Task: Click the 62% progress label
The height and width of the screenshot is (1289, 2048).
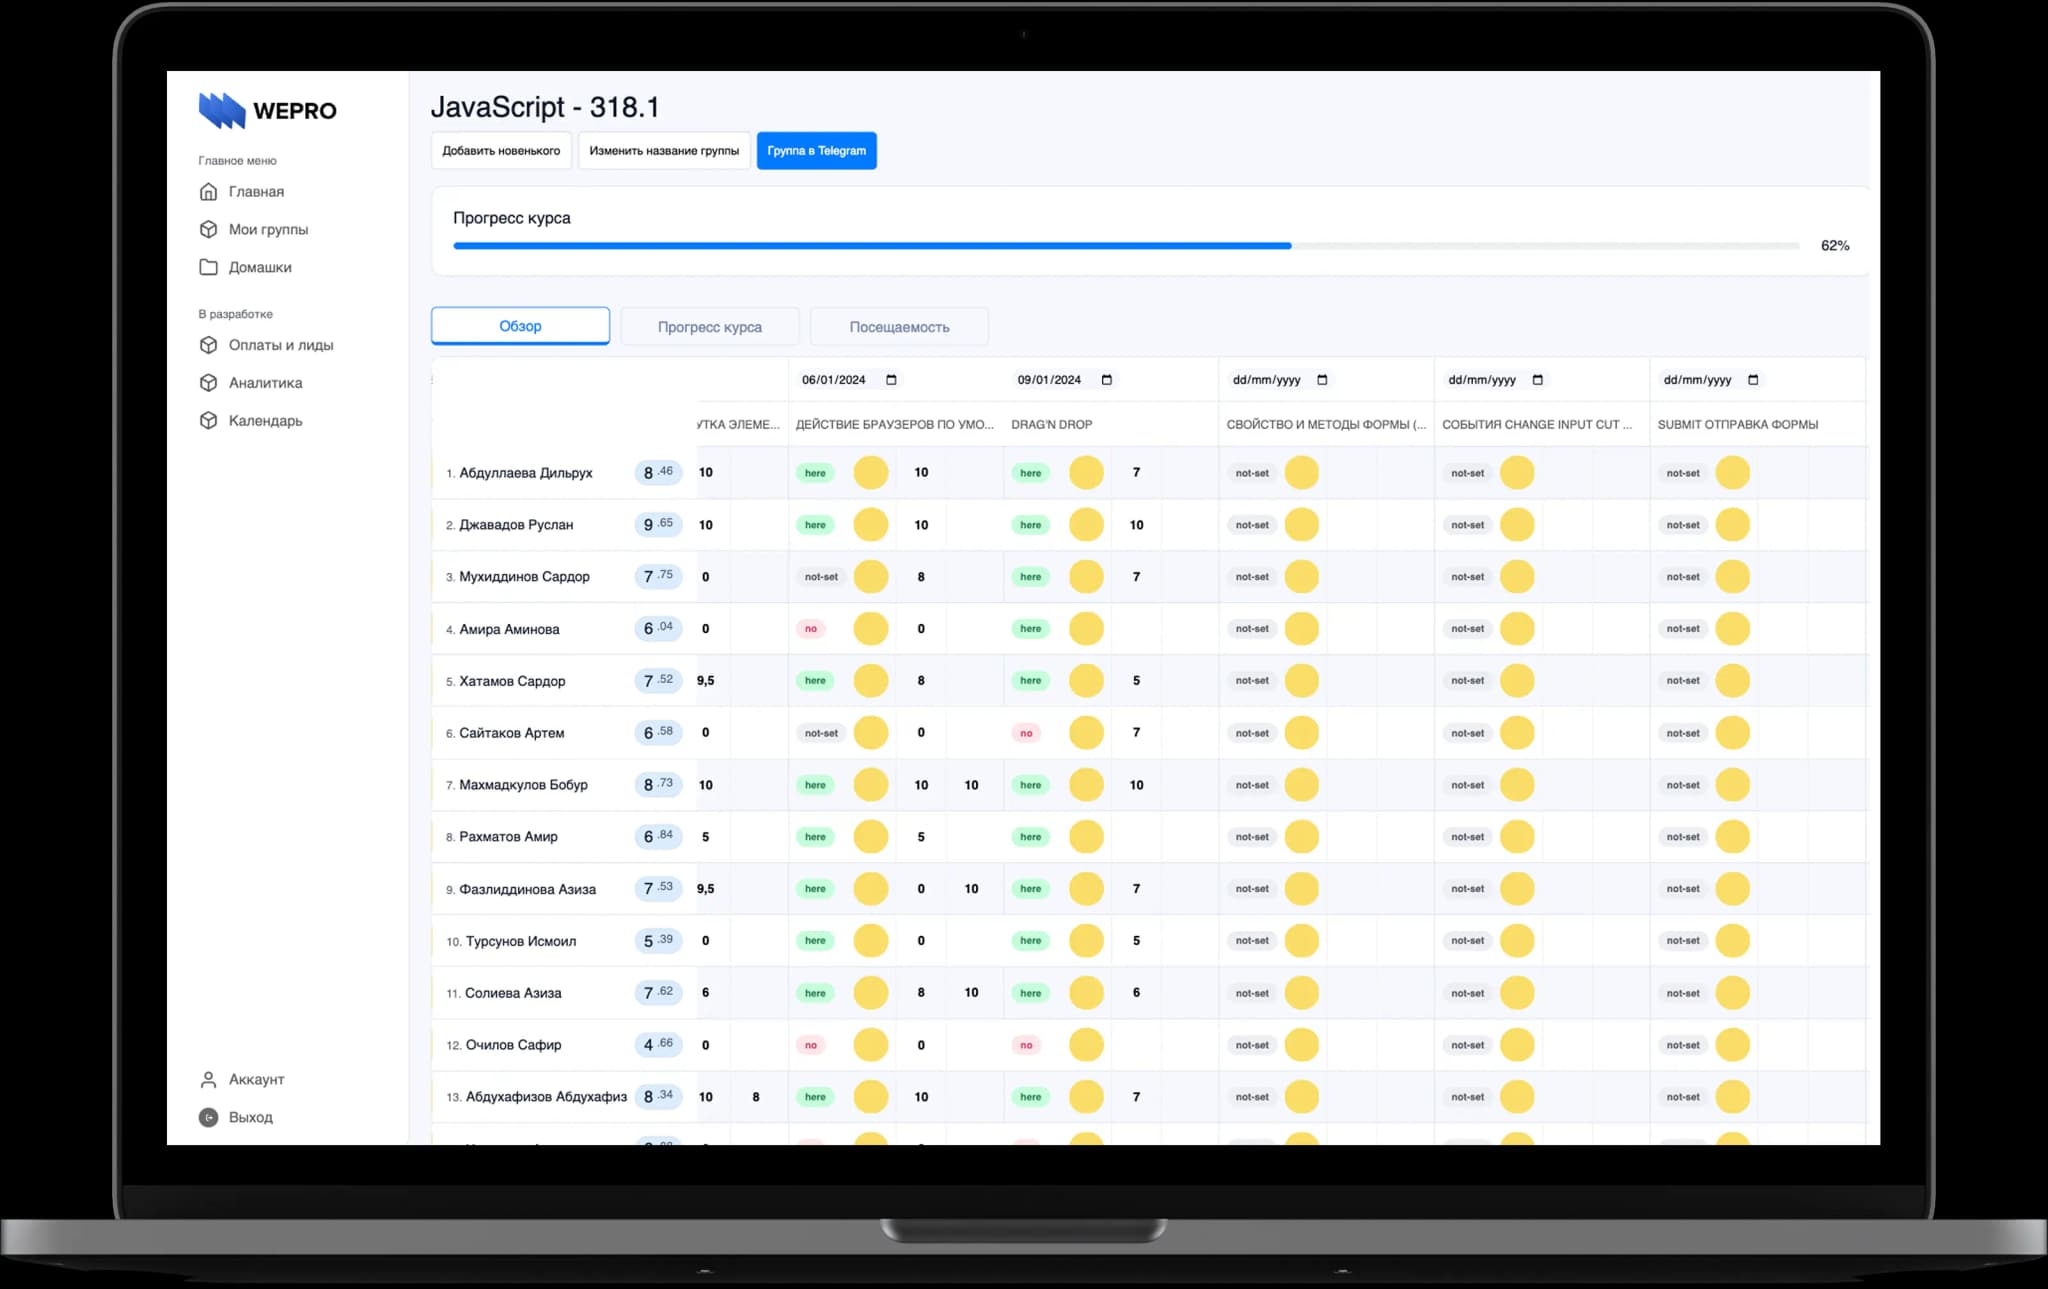Action: pyautogui.click(x=1834, y=246)
